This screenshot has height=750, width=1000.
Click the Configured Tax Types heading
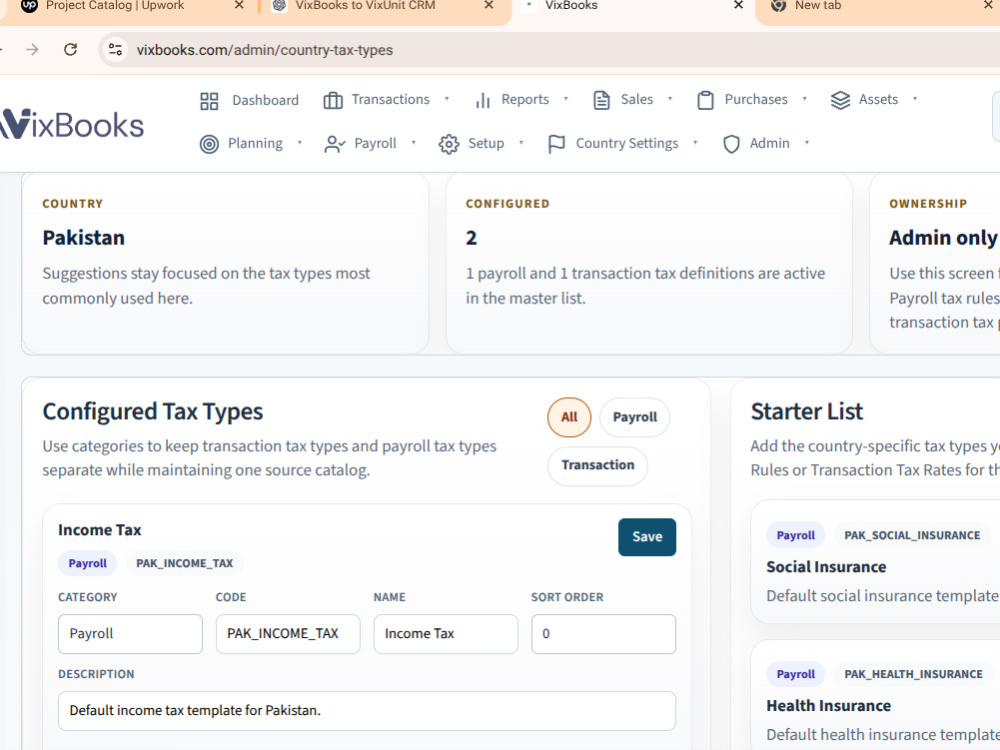pos(152,412)
